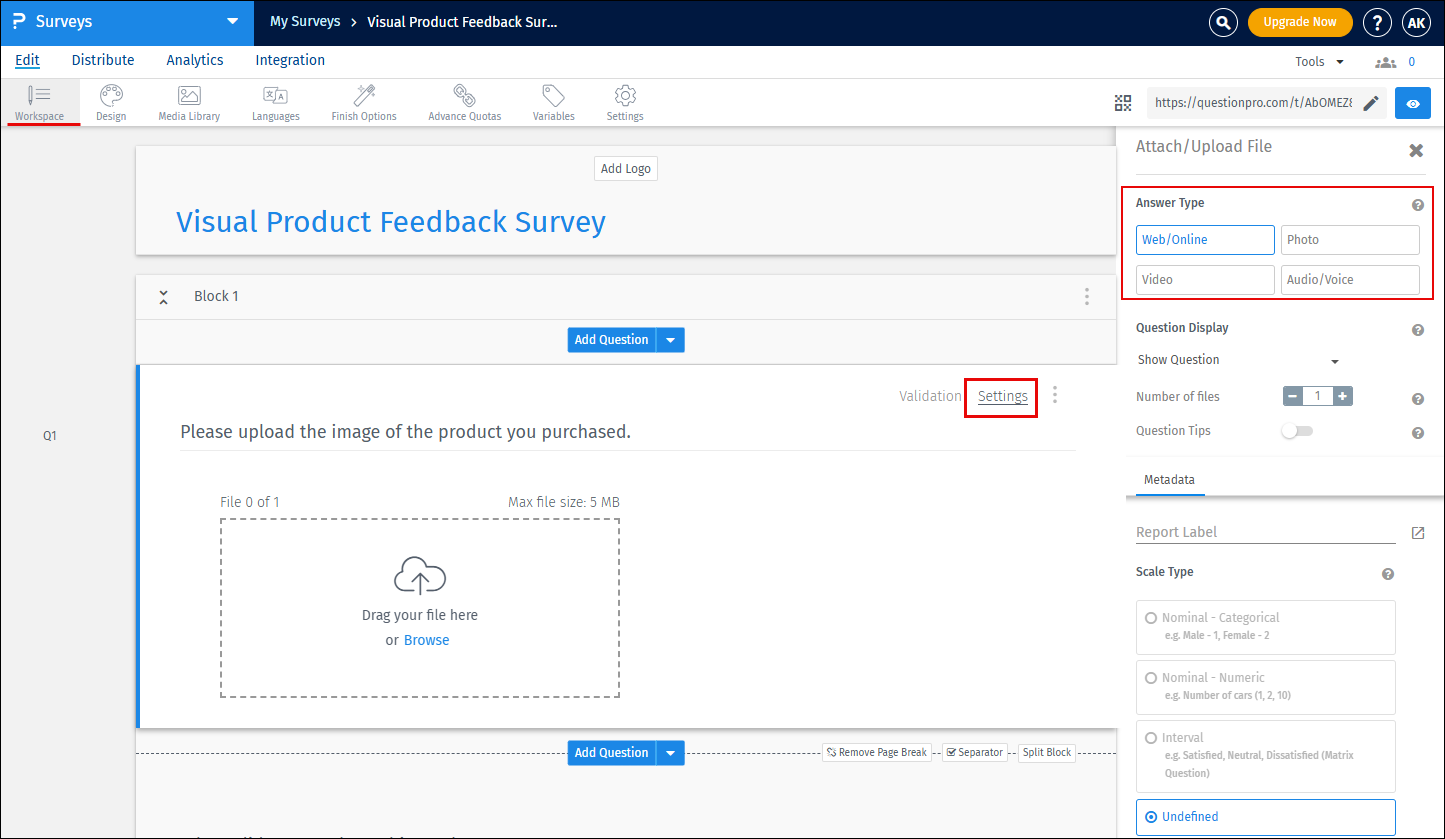Viewport: 1445px width, 839px height.
Task: Increment Number of files with the plus stepper
Action: pos(1342,396)
